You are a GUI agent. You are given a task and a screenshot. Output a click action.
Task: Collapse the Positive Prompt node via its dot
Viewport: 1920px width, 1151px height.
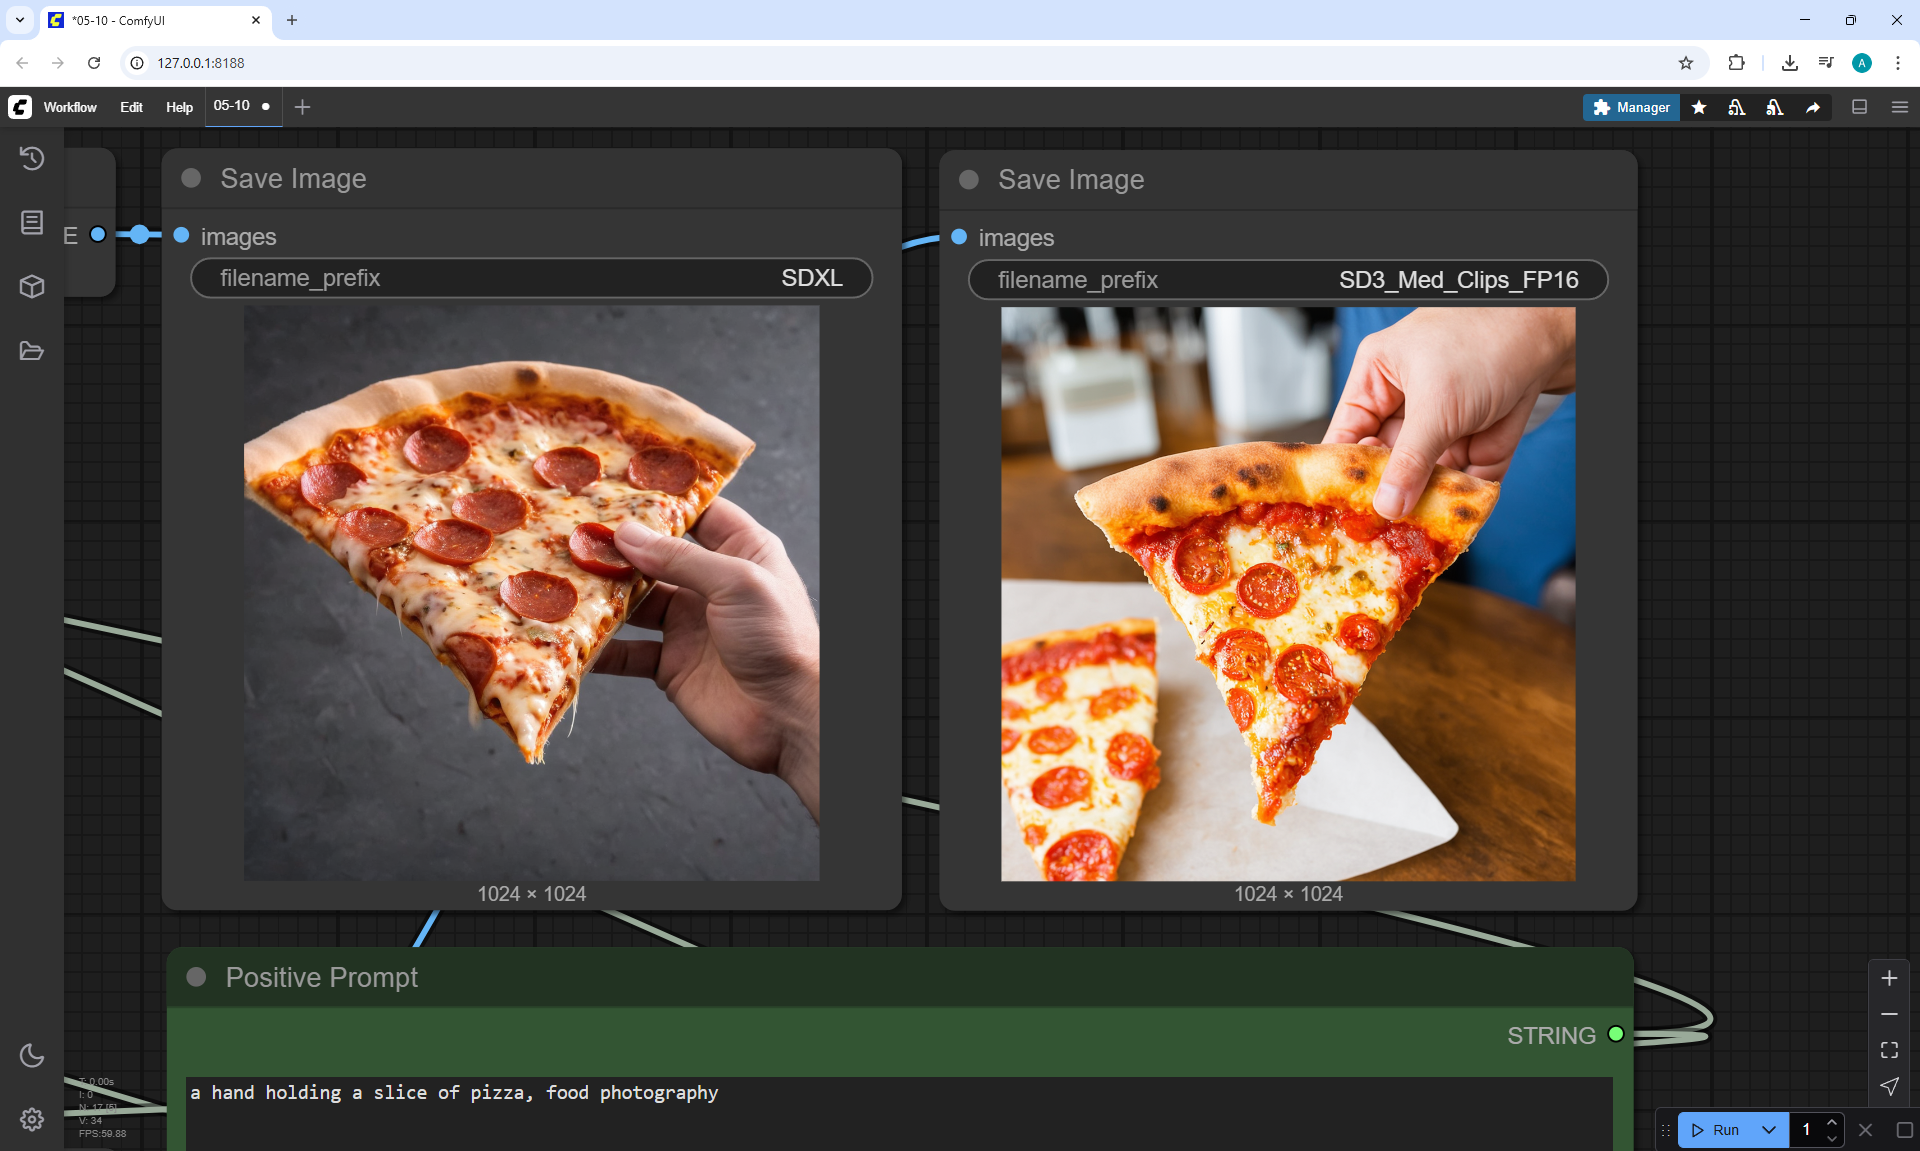pos(196,977)
